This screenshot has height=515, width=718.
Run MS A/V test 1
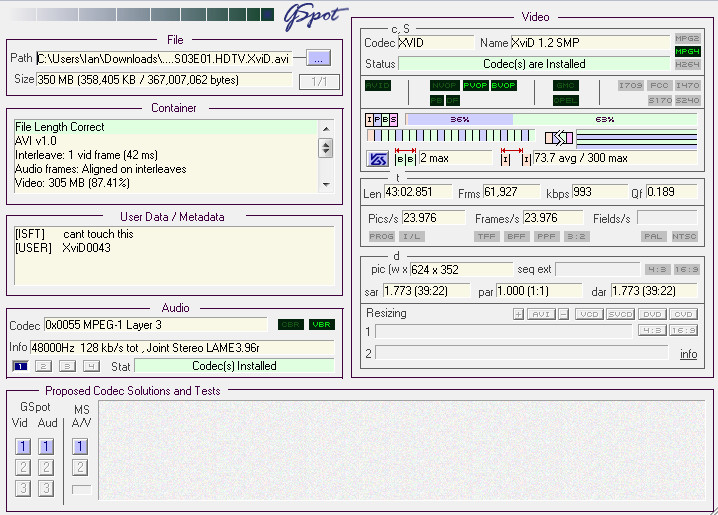[x=80, y=446]
